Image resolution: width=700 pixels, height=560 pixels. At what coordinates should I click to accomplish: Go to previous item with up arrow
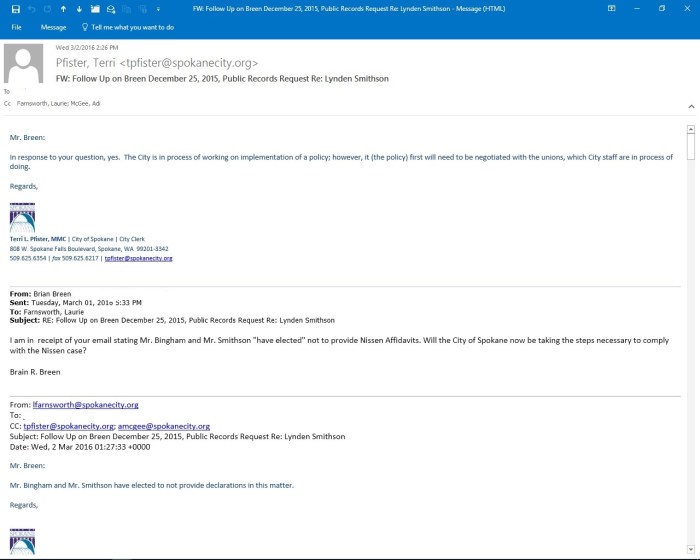(x=63, y=8)
